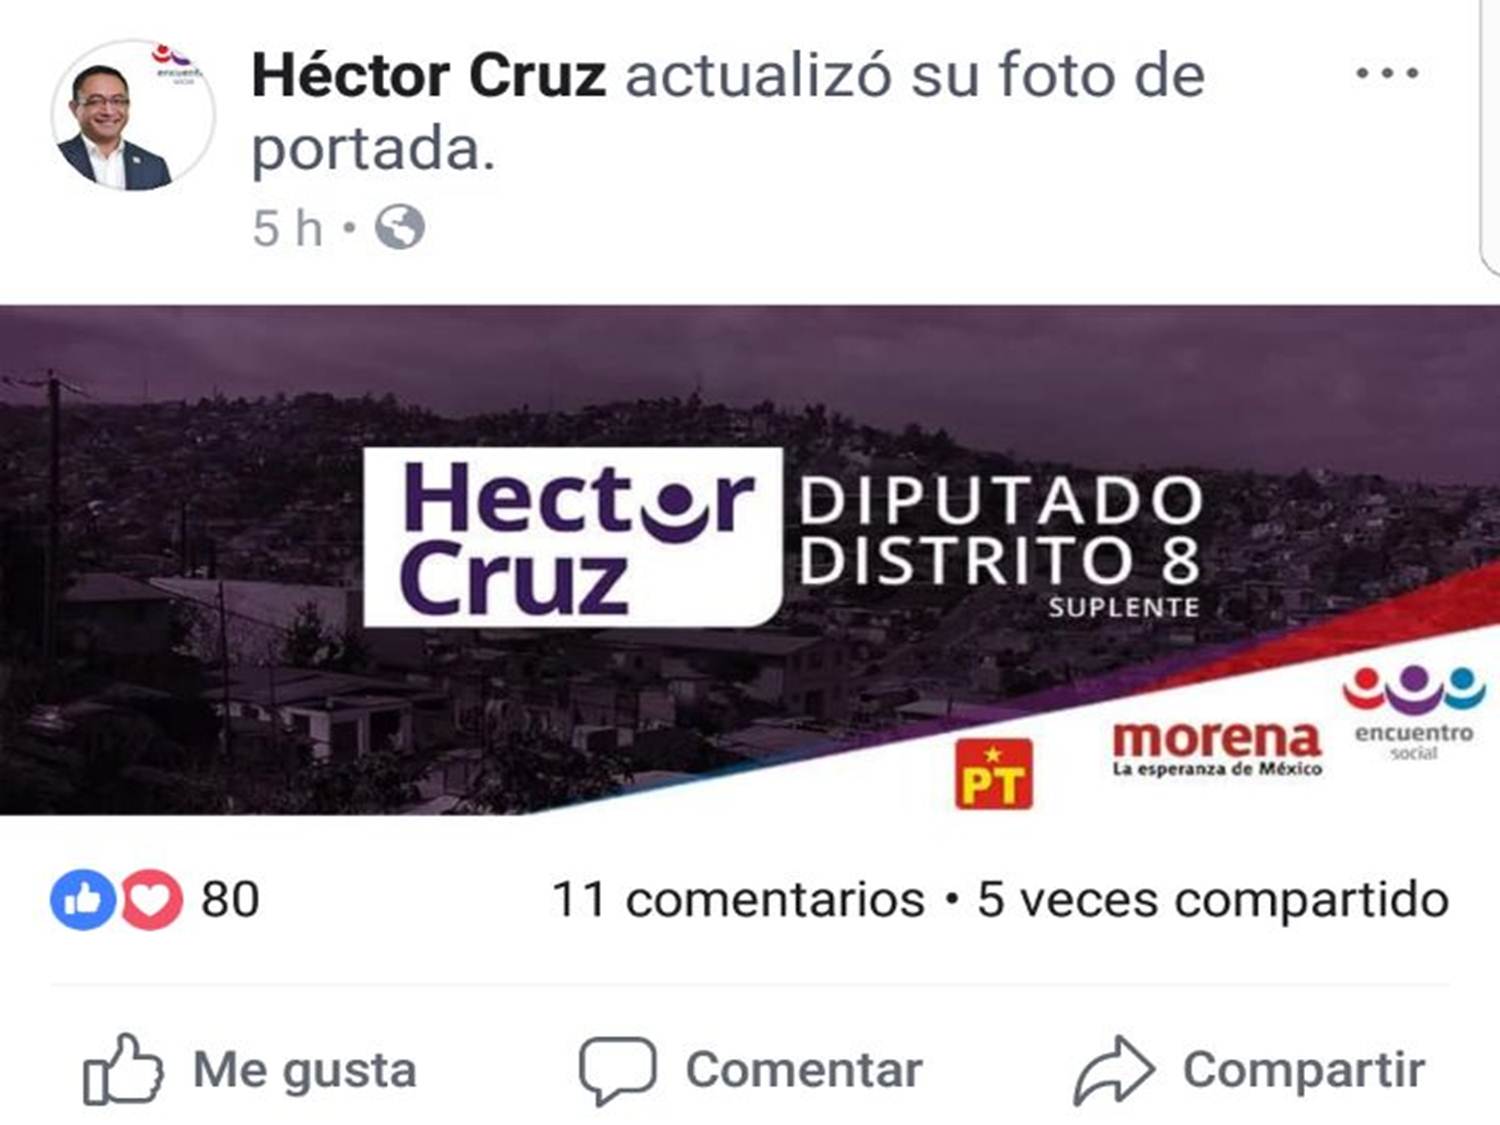Open the Héctor Cruz profile name link
This screenshot has height=1125, width=1500.
428,75
